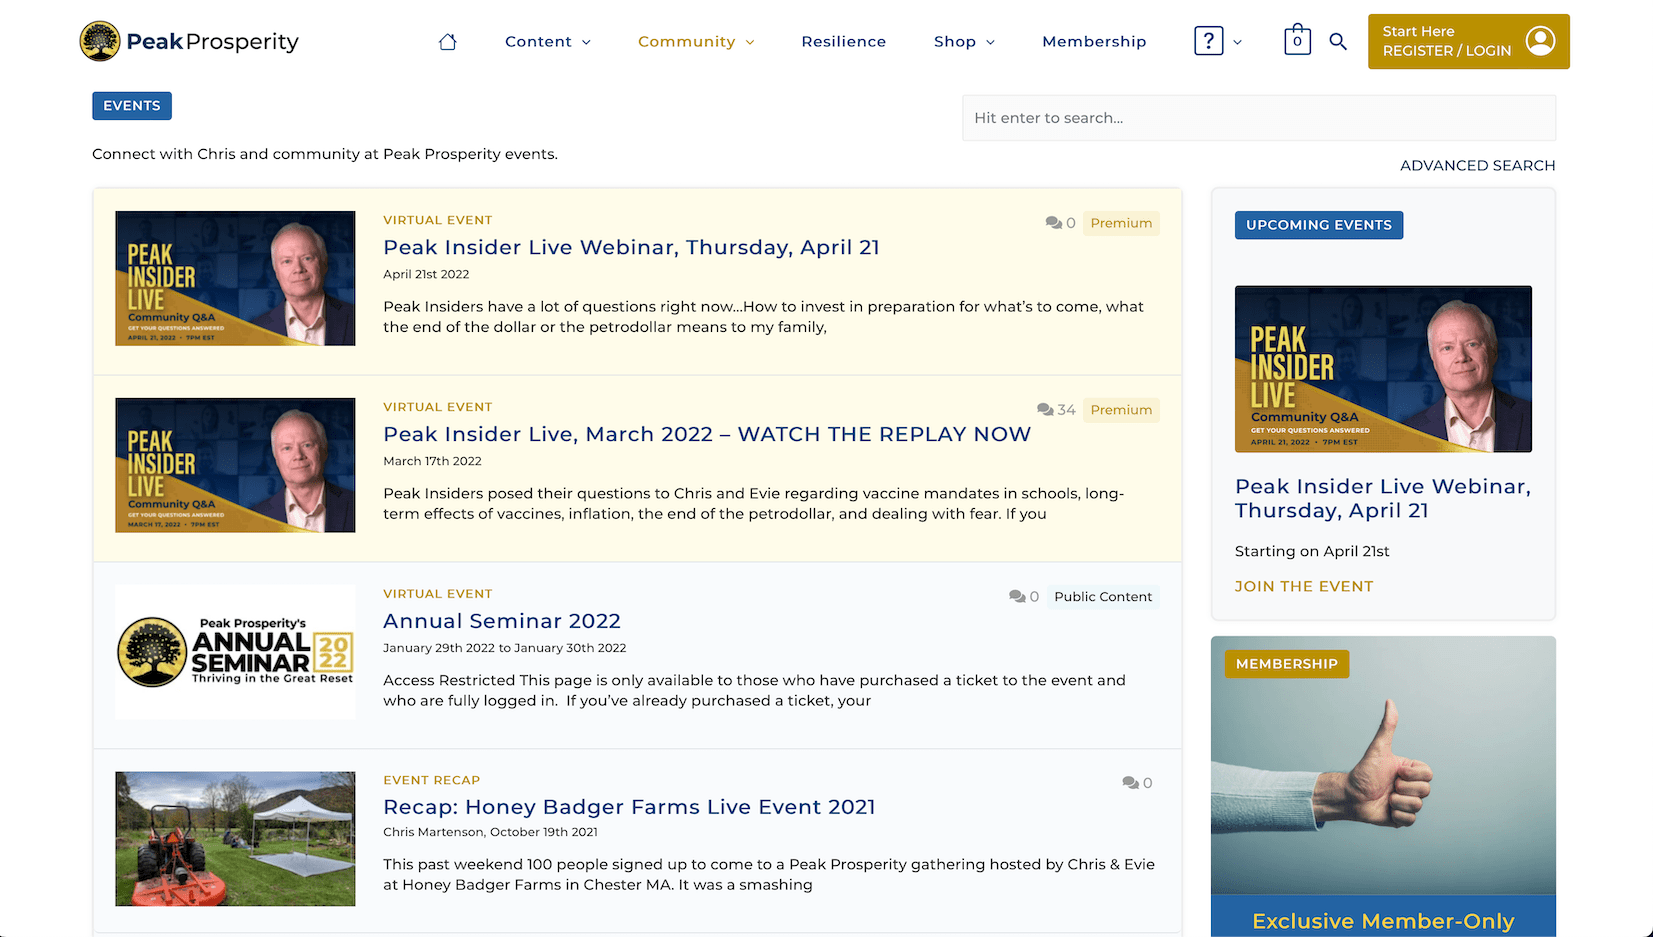The width and height of the screenshot is (1653, 937).
Task: Open Recap: Honey Badger Farms Live Event title
Action: (x=629, y=807)
